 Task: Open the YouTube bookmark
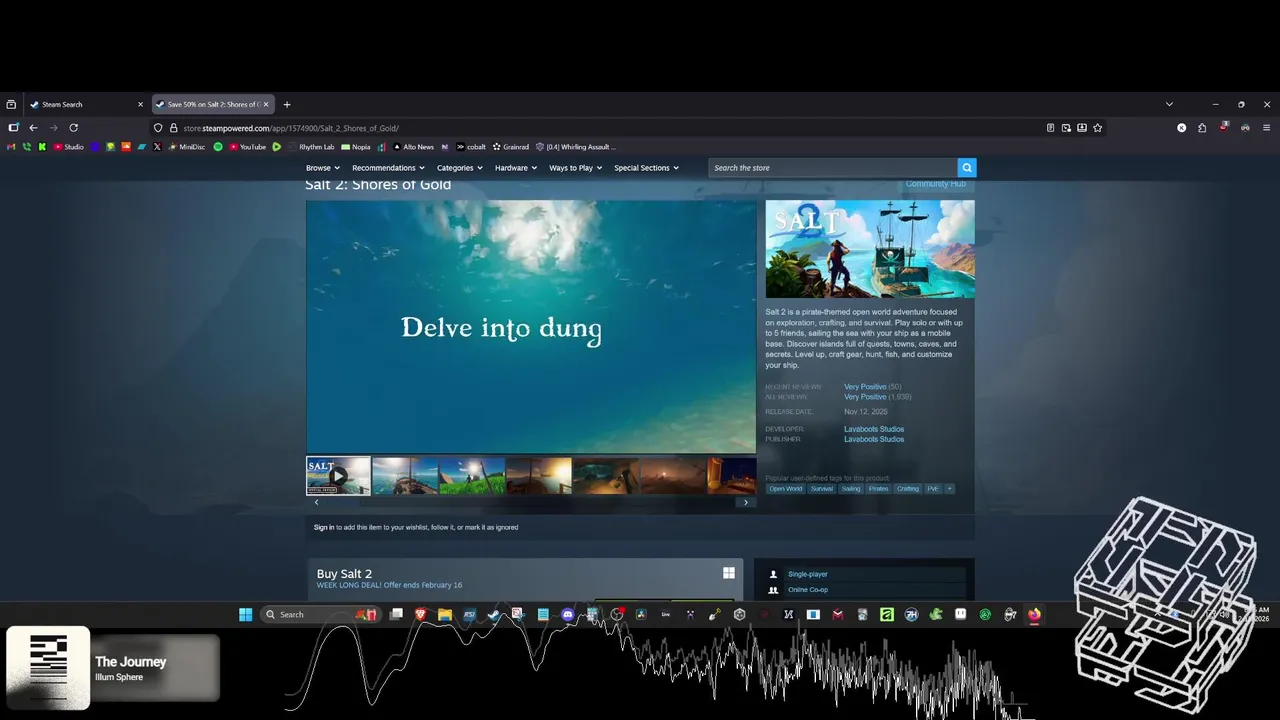[x=247, y=147]
